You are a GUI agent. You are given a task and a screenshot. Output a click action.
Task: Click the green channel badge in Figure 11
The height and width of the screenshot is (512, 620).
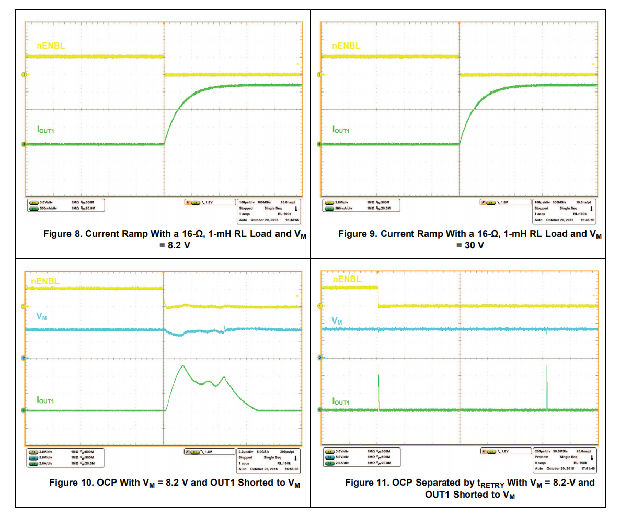(x=331, y=465)
